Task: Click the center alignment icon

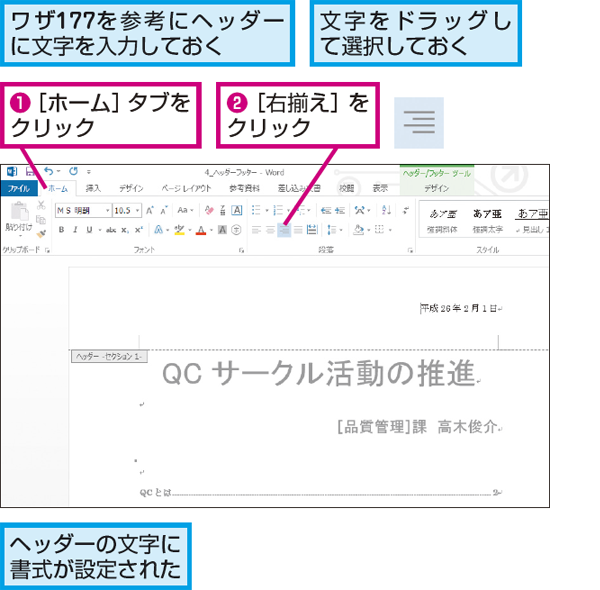Action: click(x=270, y=230)
